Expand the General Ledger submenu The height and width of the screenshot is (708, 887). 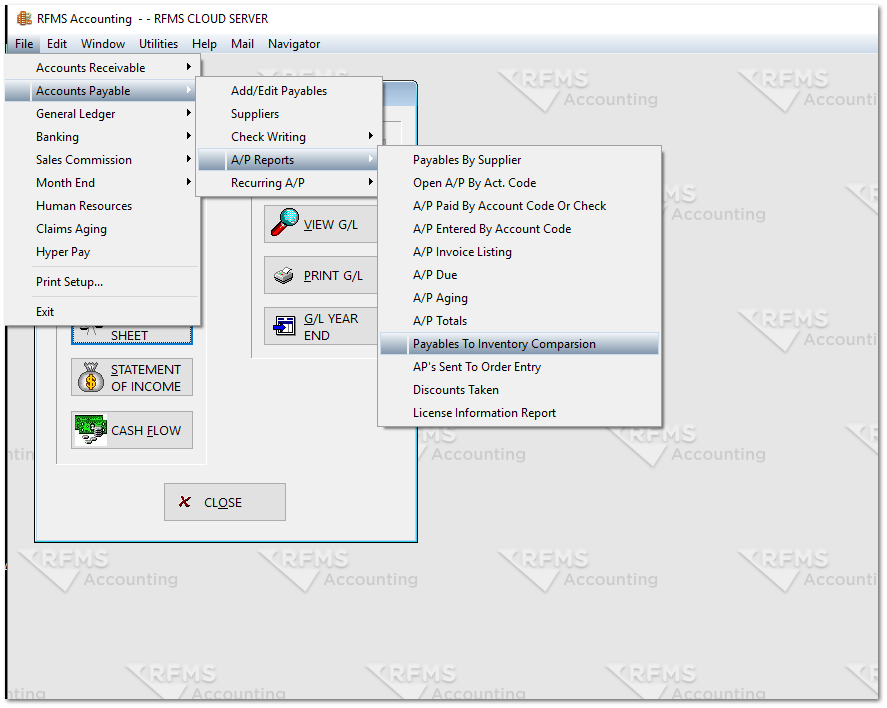[x=102, y=114]
